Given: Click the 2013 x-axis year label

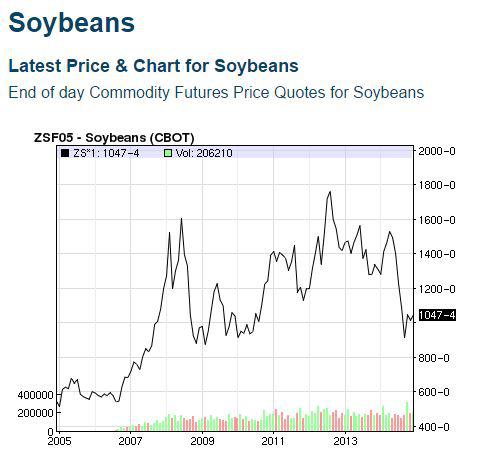Looking at the screenshot, I should tap(345, 441).
